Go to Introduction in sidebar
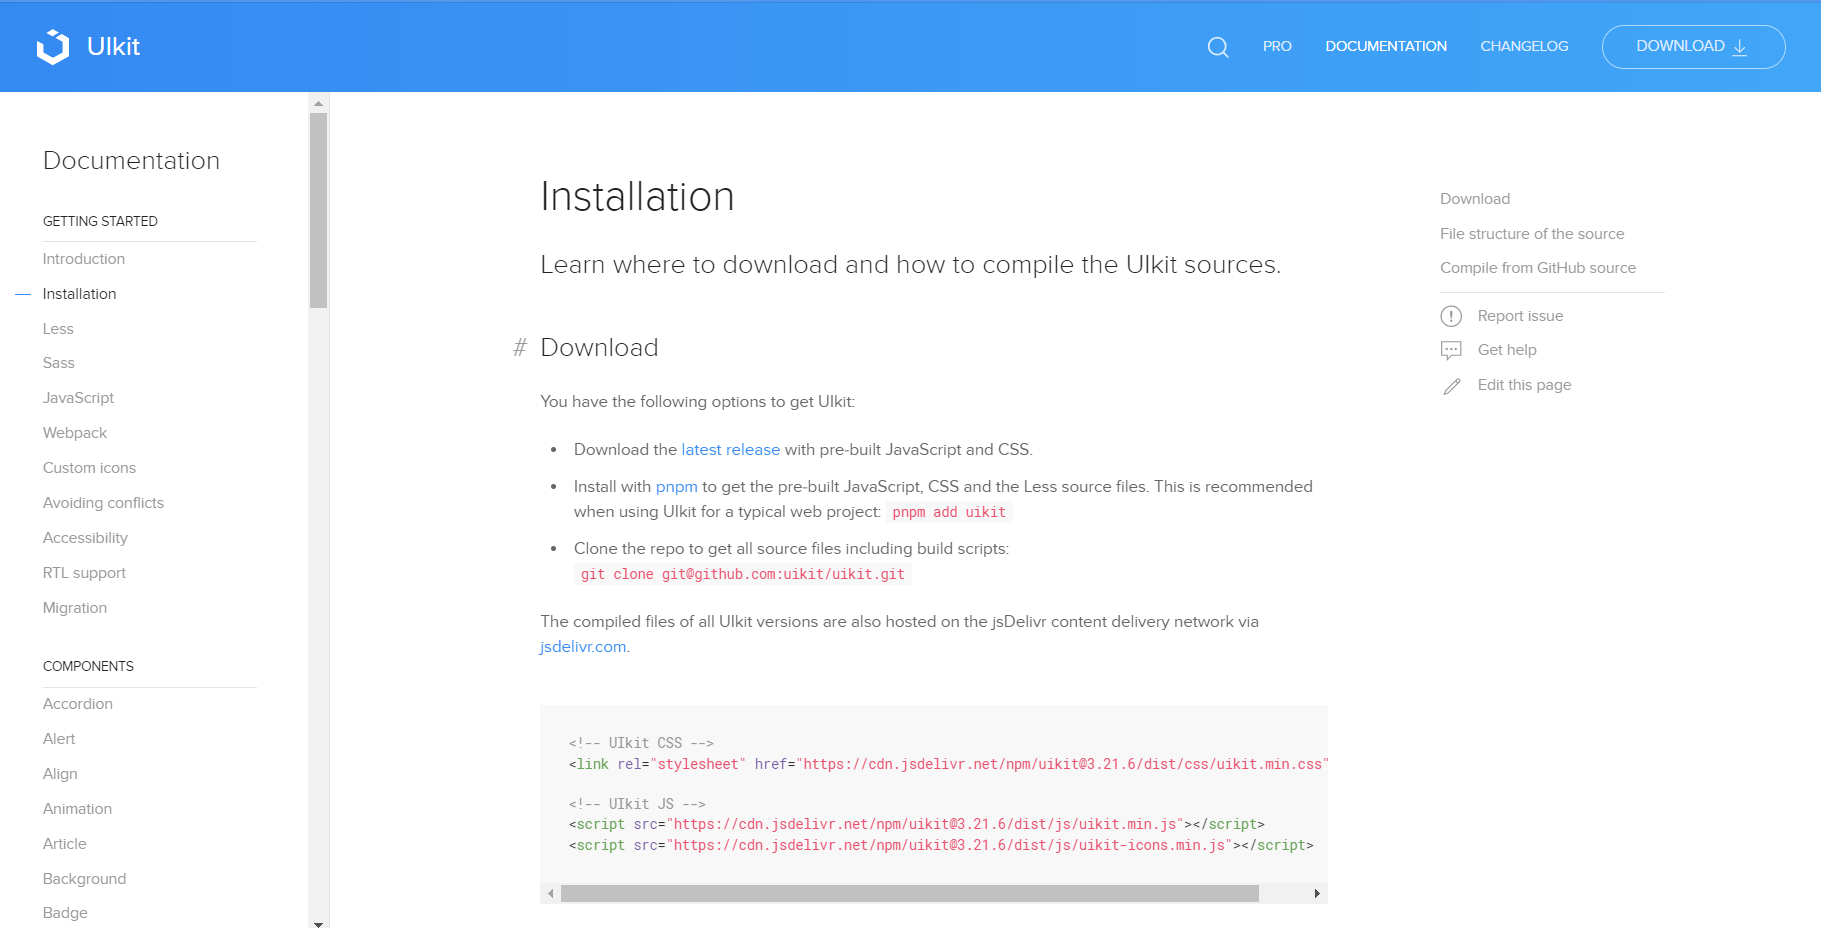1821x928 pixels. (84, 259)
